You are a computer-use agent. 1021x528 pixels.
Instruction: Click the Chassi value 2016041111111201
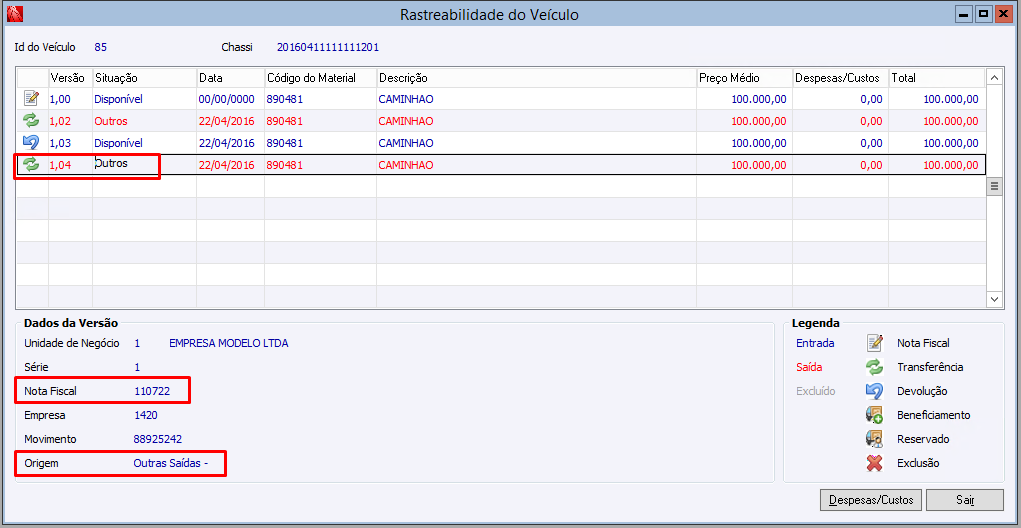pos(328,47)
